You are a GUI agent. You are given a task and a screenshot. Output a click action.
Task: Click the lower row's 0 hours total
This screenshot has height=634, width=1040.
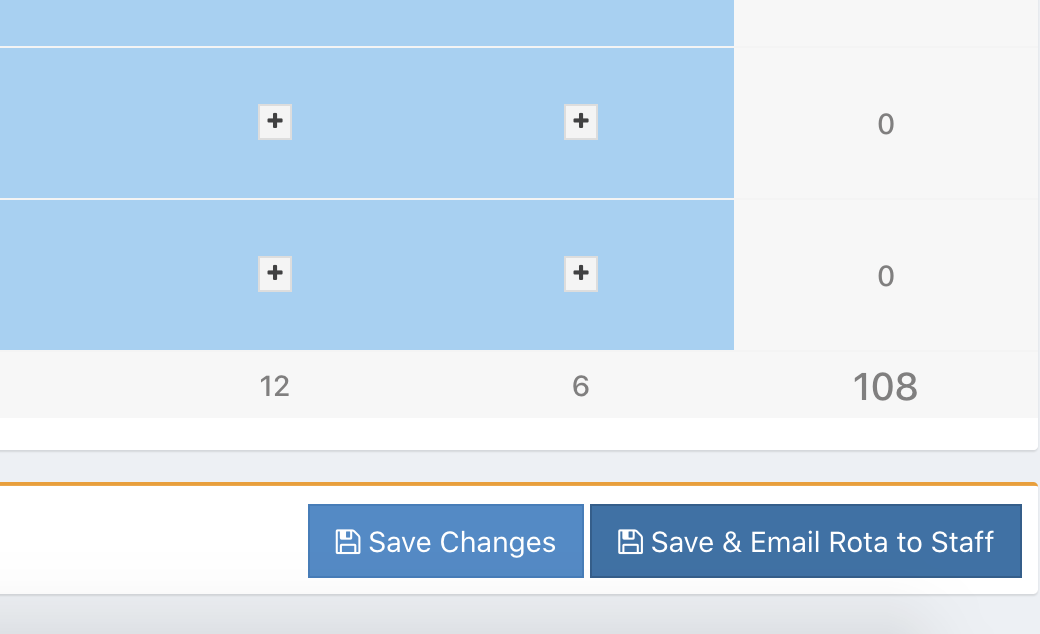[885, 276]
